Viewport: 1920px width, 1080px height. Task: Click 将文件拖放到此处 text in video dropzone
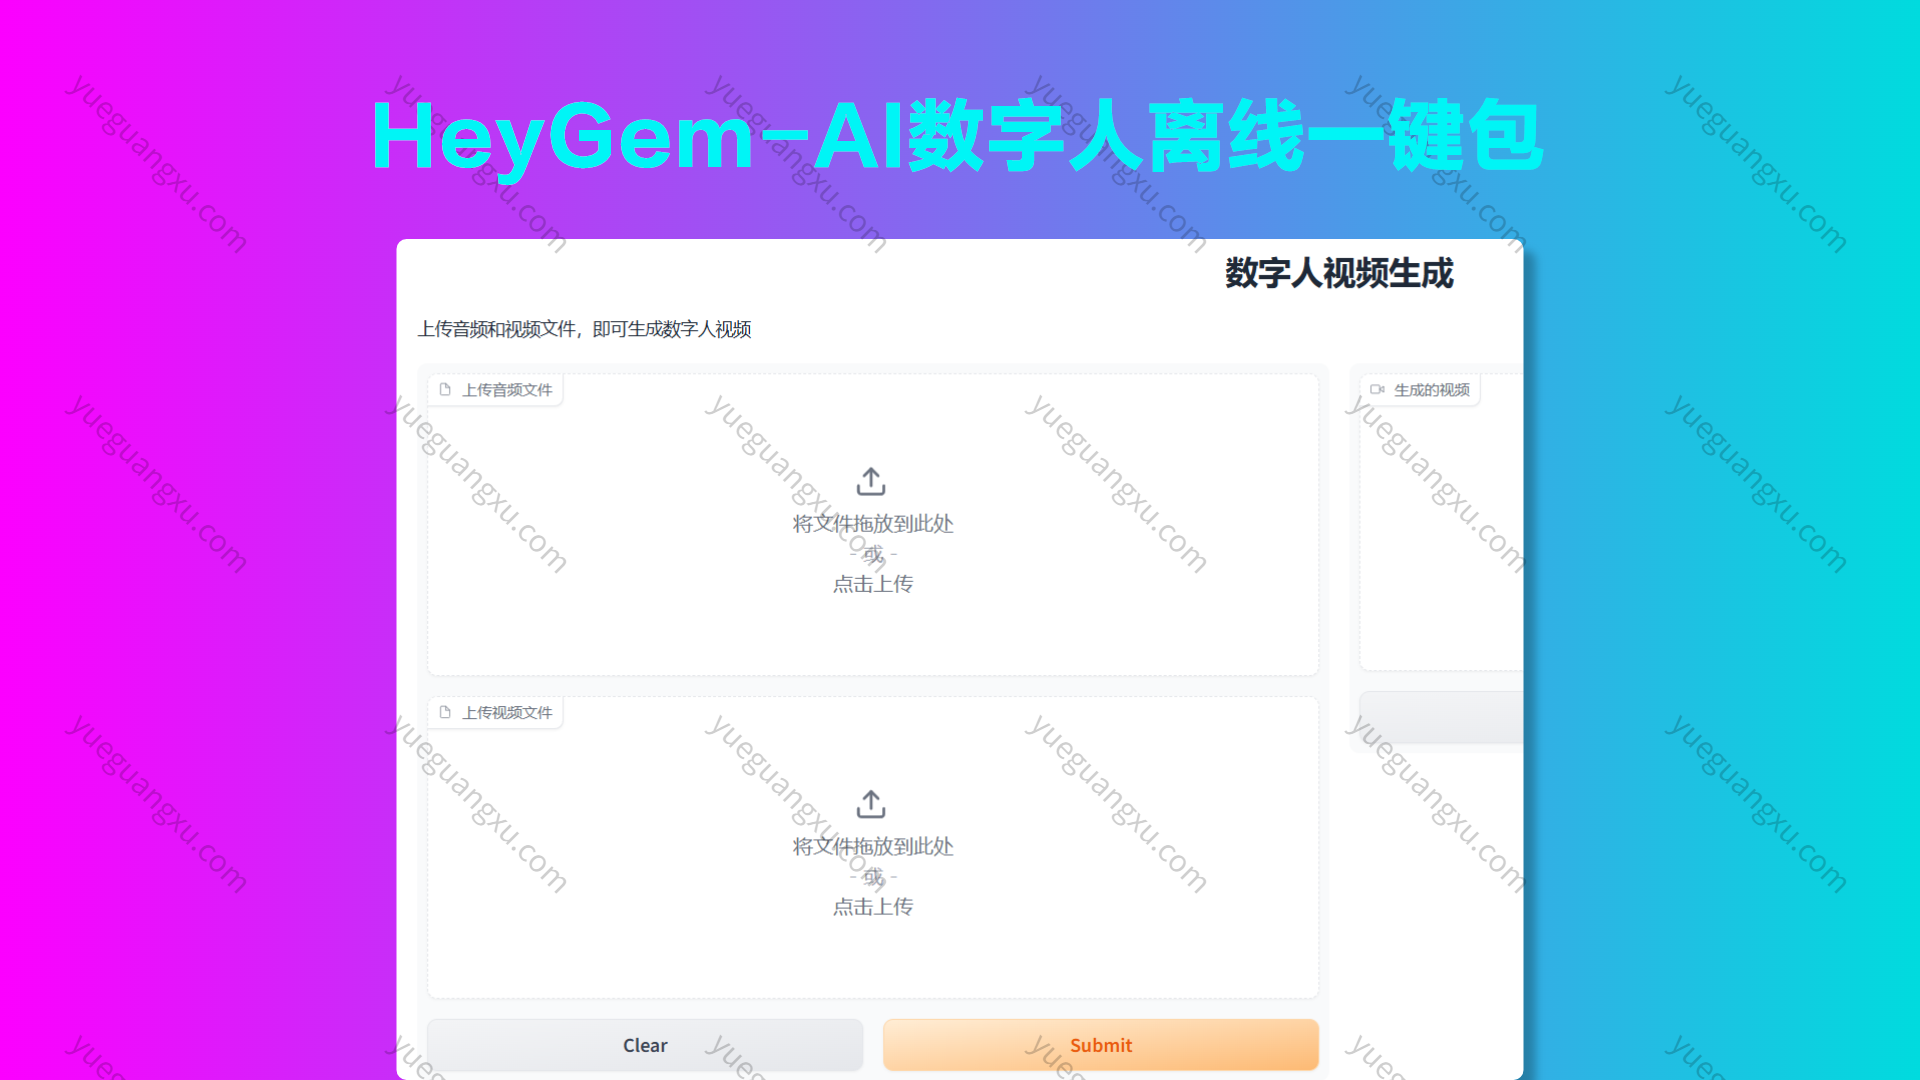(872, 847)
